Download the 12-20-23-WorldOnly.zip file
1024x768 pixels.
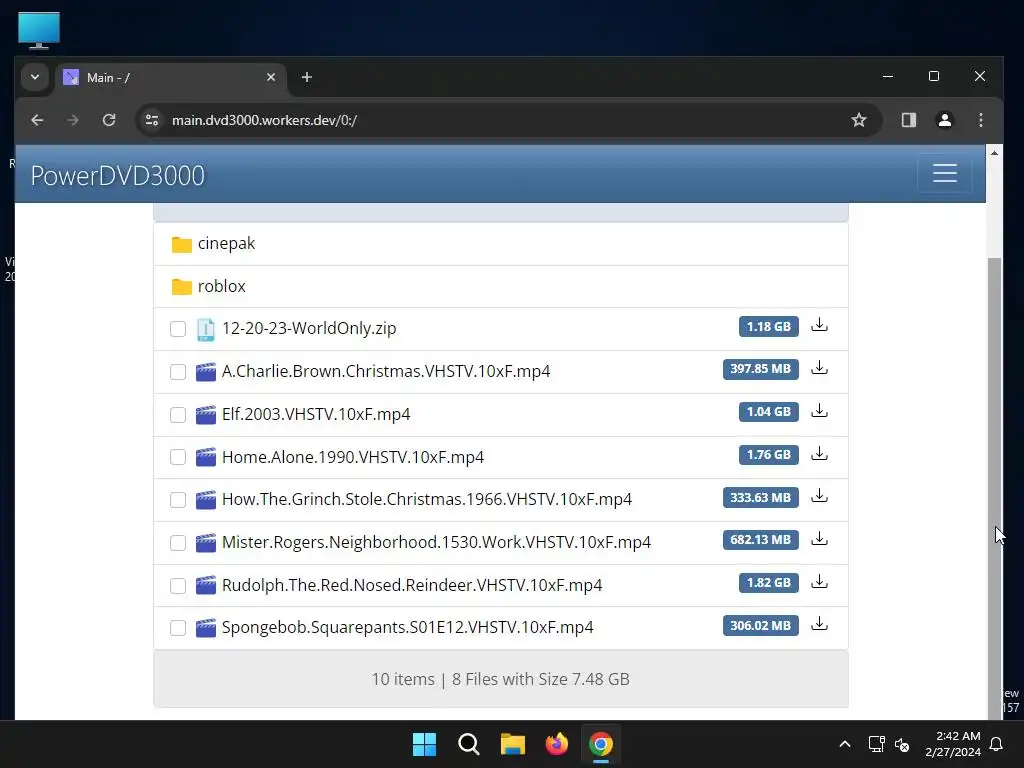click(x=819, y=325)
